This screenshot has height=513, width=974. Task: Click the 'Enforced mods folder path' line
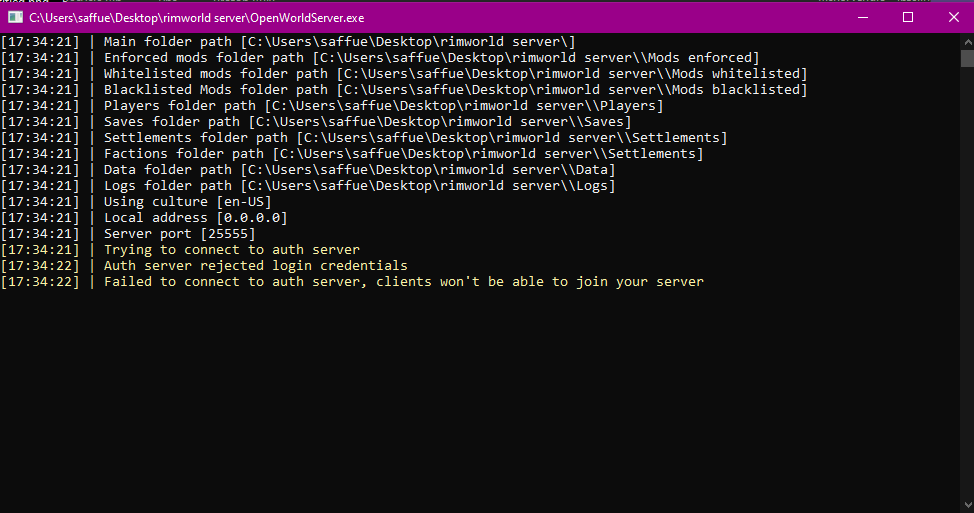[x=430, y=58]
